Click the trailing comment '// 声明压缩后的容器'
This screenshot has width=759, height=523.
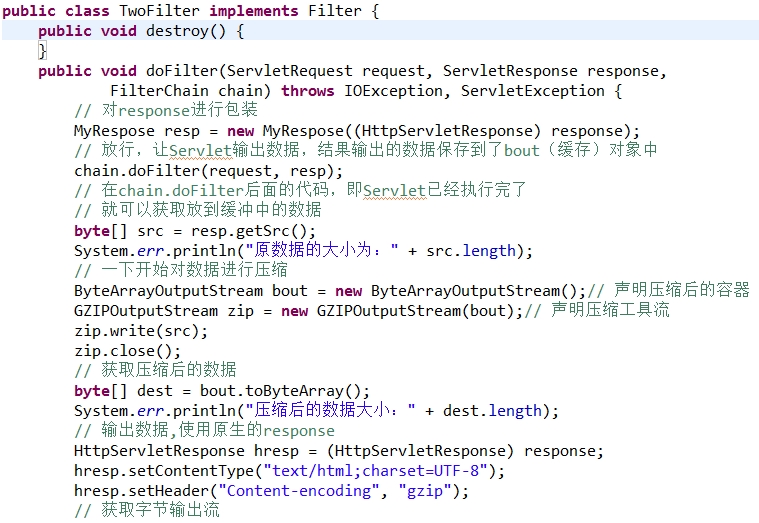pyautogui.click(x=668, y=291)
